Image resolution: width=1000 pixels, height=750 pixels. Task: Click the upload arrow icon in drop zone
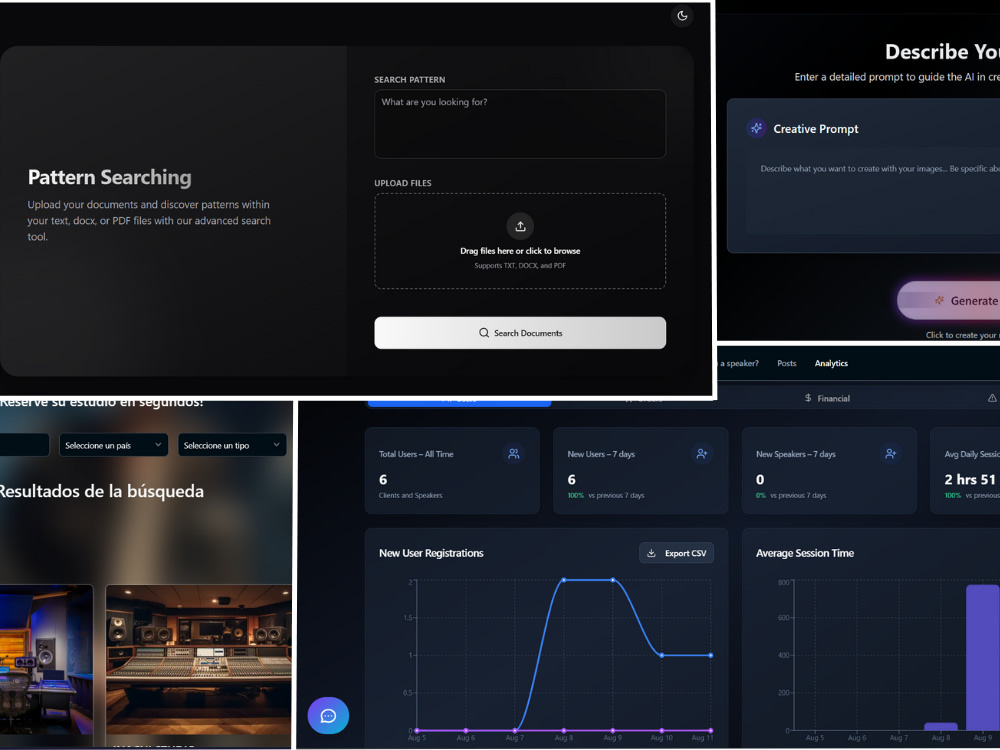[x=520, y=226]
